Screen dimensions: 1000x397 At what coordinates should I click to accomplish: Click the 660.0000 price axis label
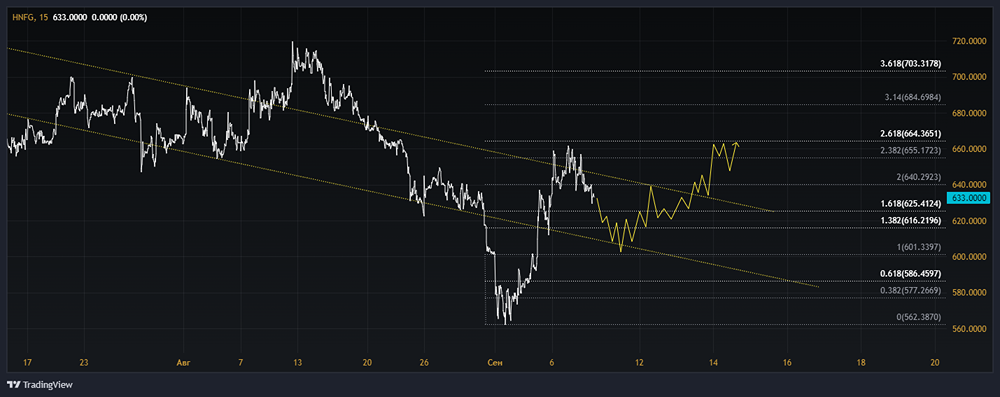pos(969,149)
